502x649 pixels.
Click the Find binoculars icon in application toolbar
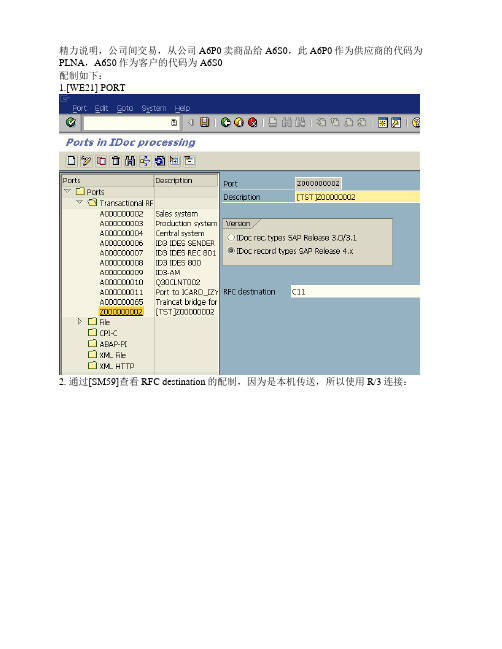pos(130,161)
